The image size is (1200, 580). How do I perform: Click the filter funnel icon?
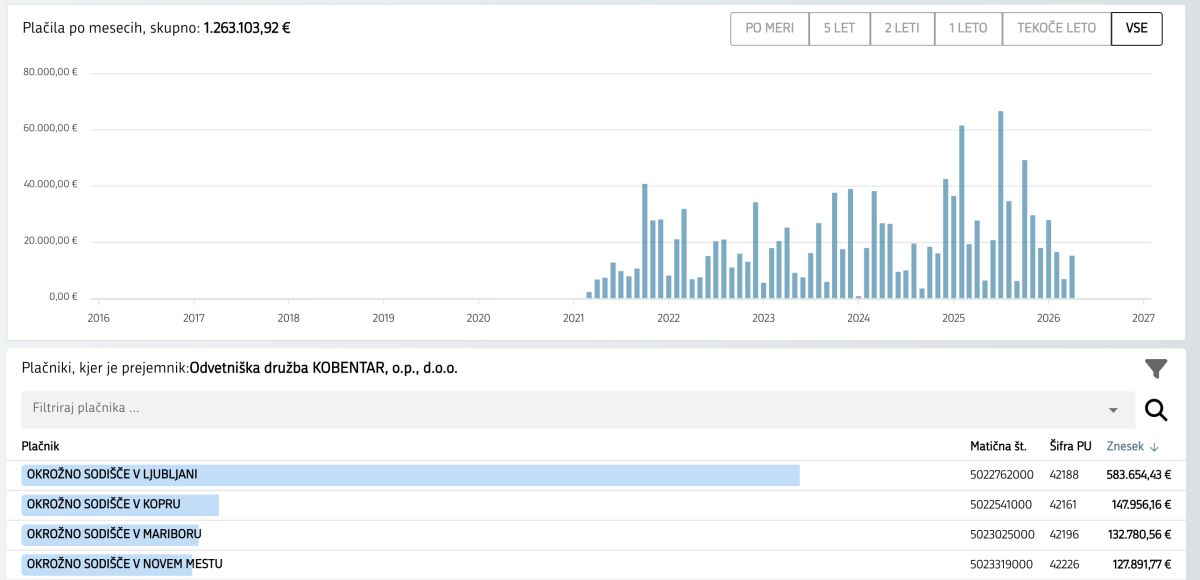(1156, 369)
